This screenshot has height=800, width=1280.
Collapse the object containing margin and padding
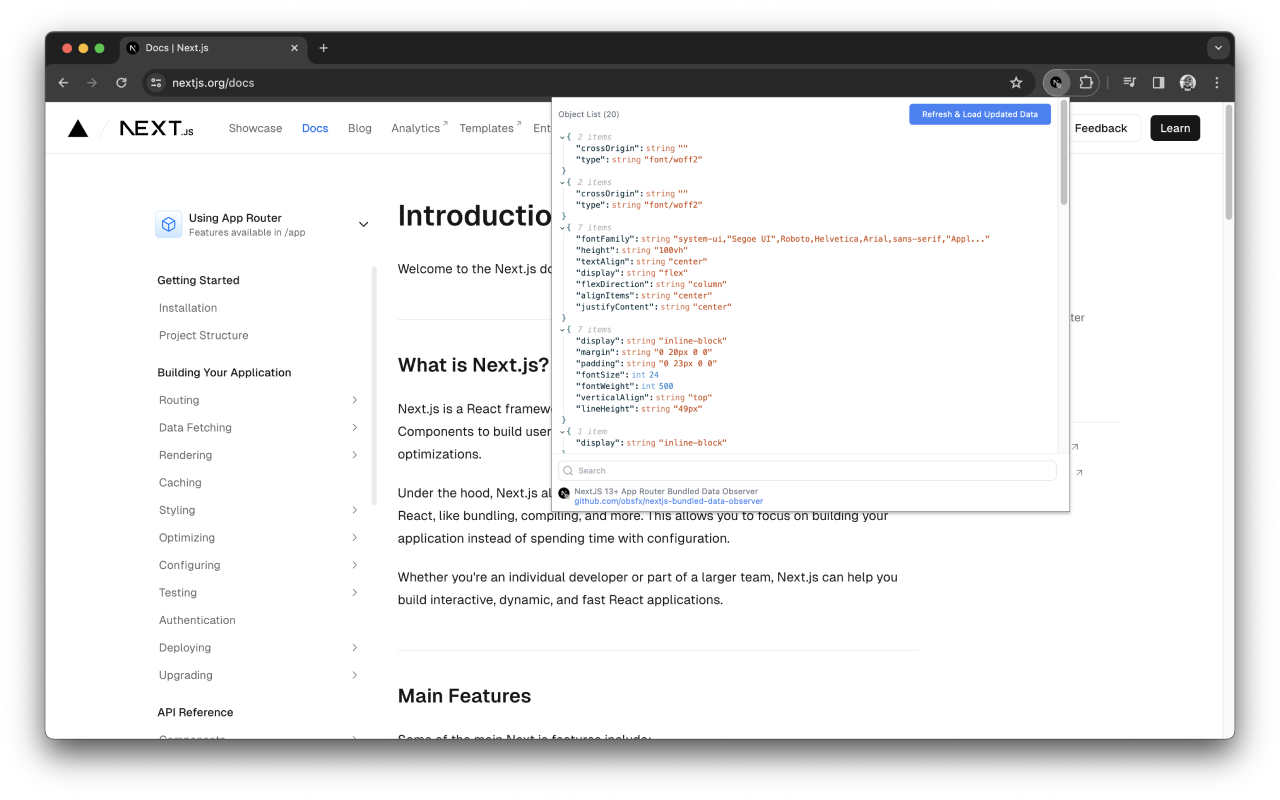coord(562,330)
